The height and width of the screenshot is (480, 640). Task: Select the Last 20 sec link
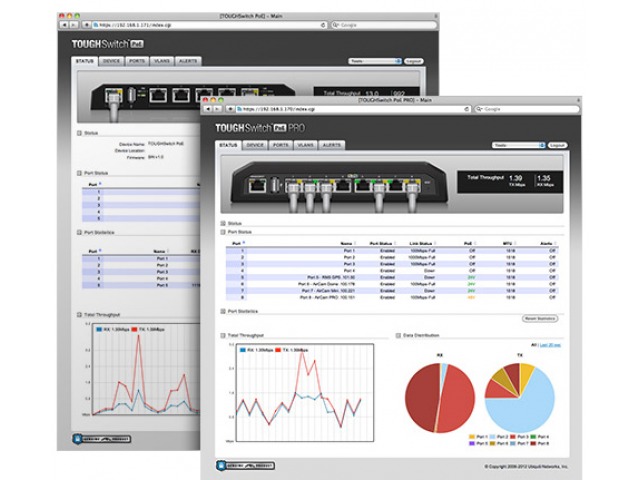550,345
